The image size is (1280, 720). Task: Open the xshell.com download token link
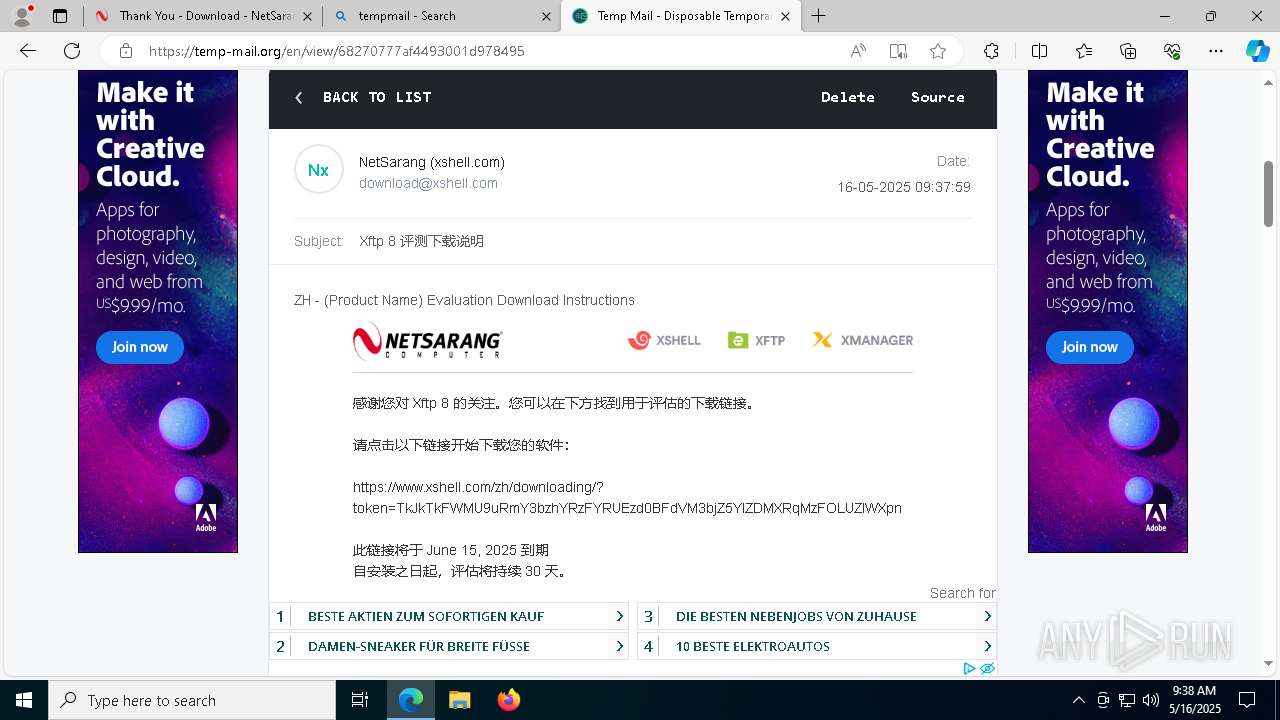pos(627,498)
